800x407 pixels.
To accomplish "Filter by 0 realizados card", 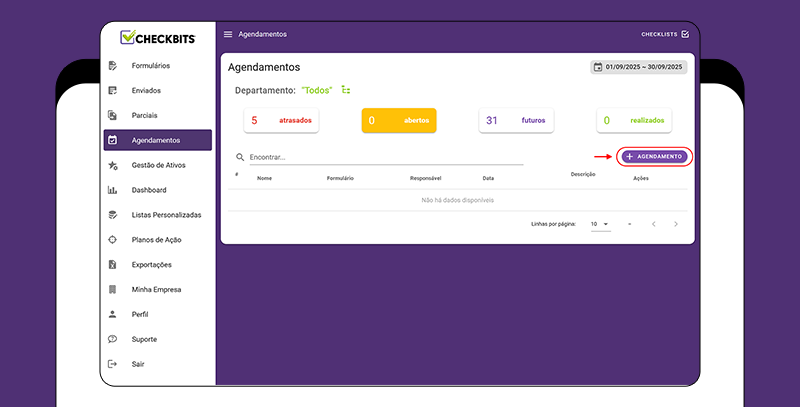I will (x=634, y=120).
